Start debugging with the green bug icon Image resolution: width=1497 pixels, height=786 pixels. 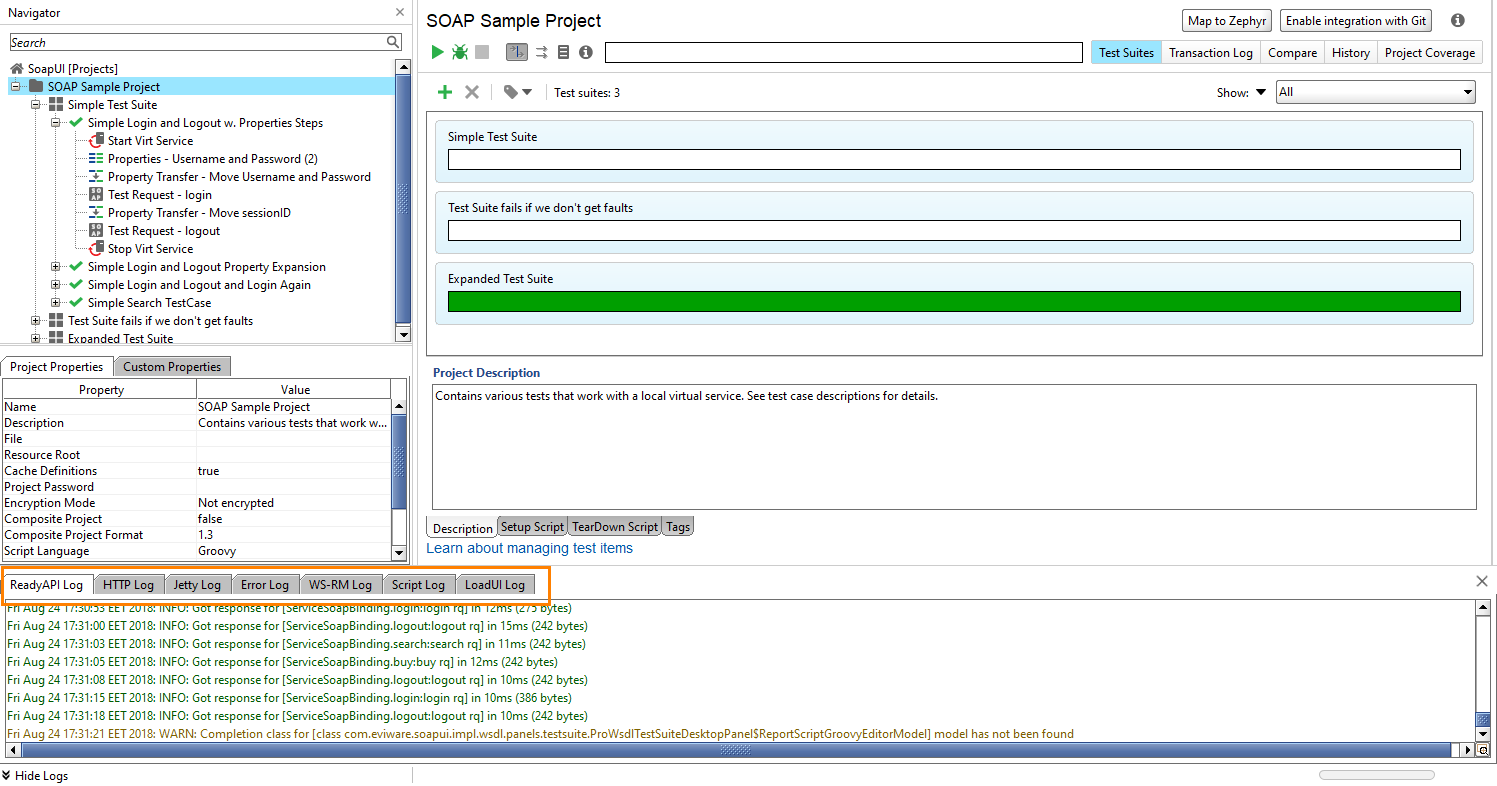click(x=460, y=52)
